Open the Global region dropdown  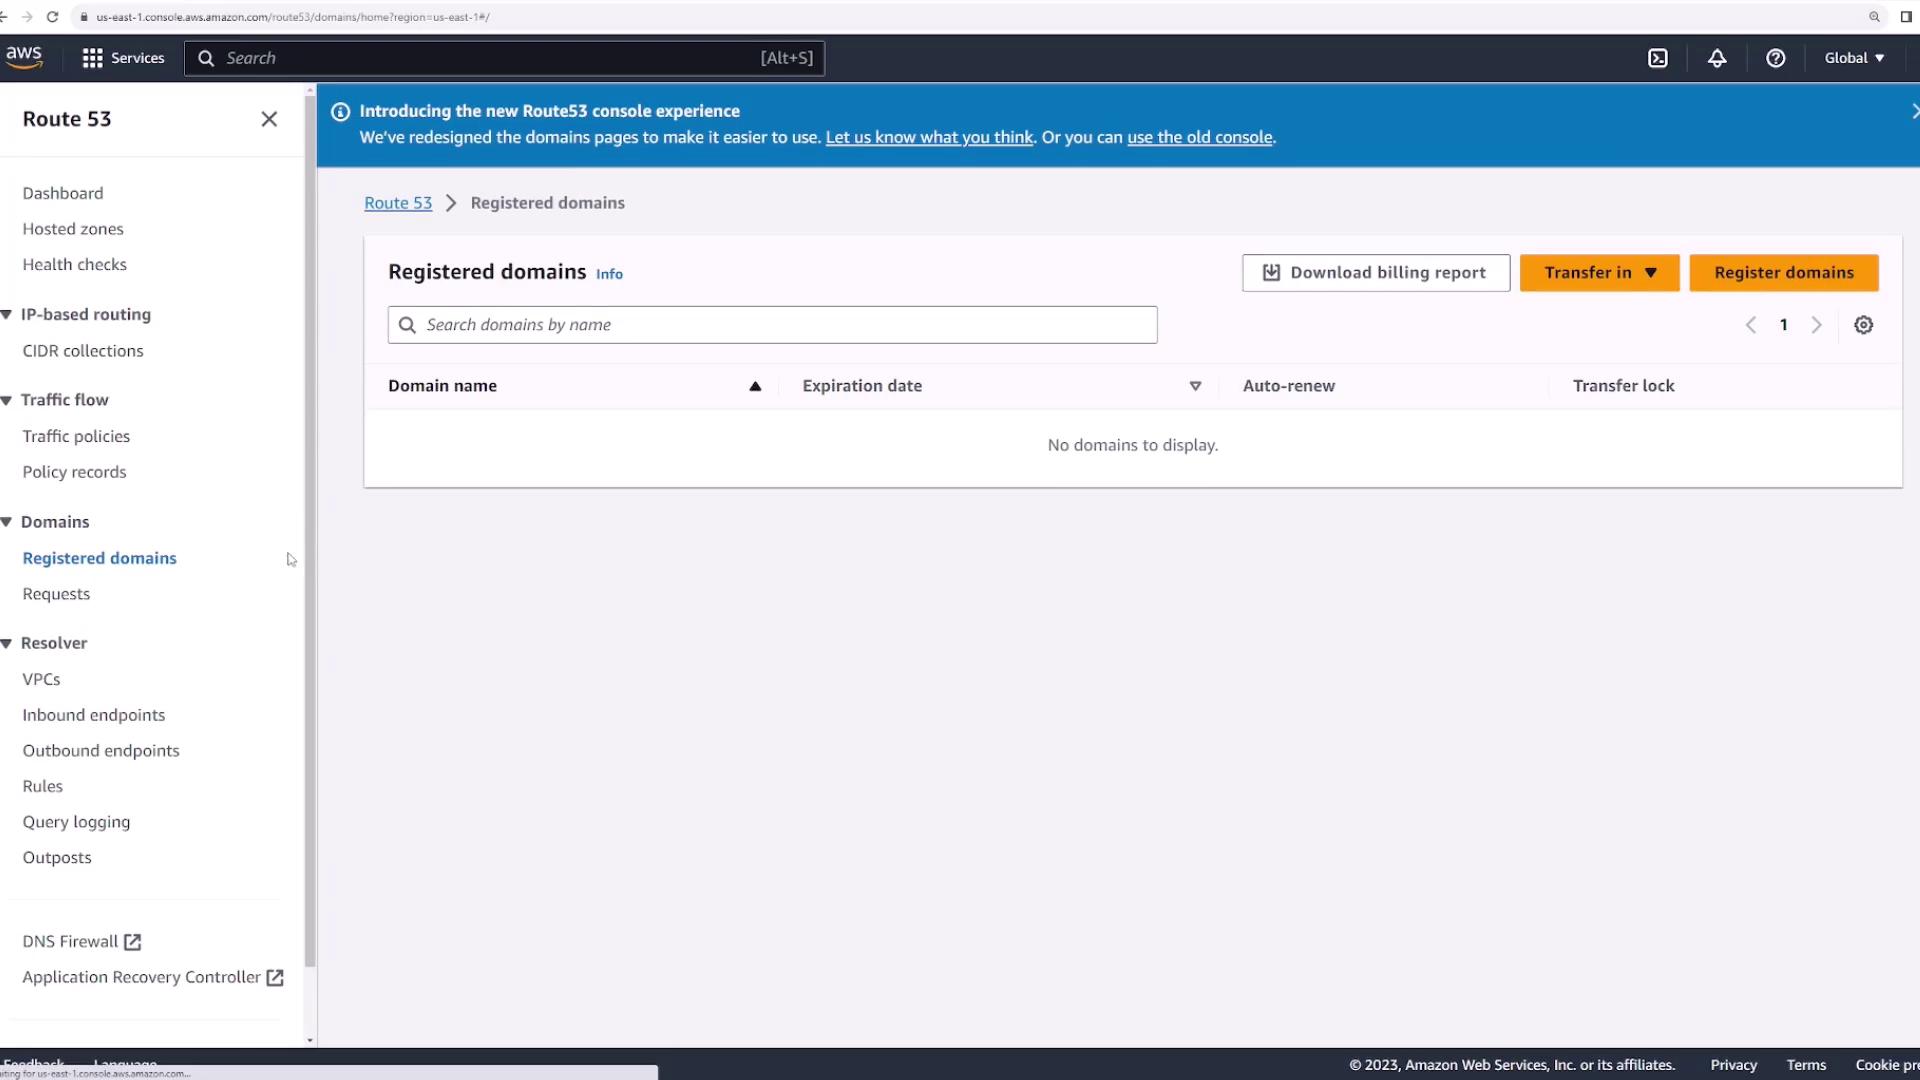(1854, 58)
